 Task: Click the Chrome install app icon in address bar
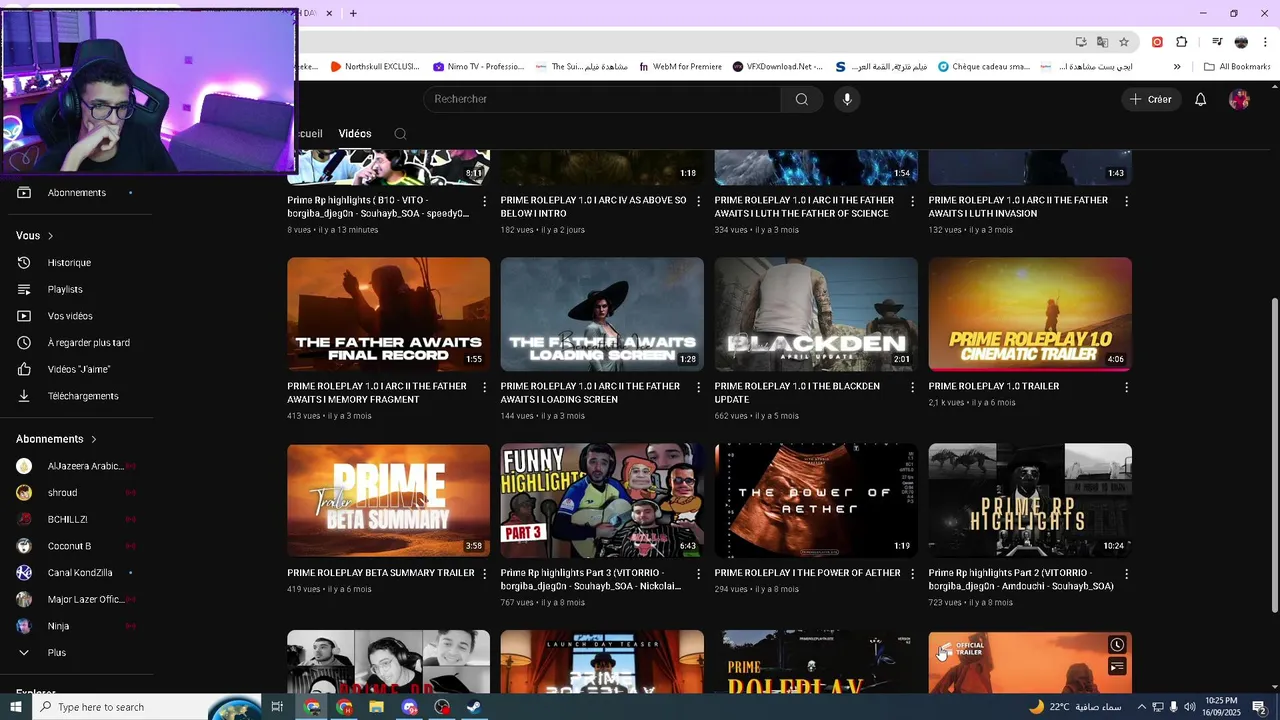point(1081,42)
